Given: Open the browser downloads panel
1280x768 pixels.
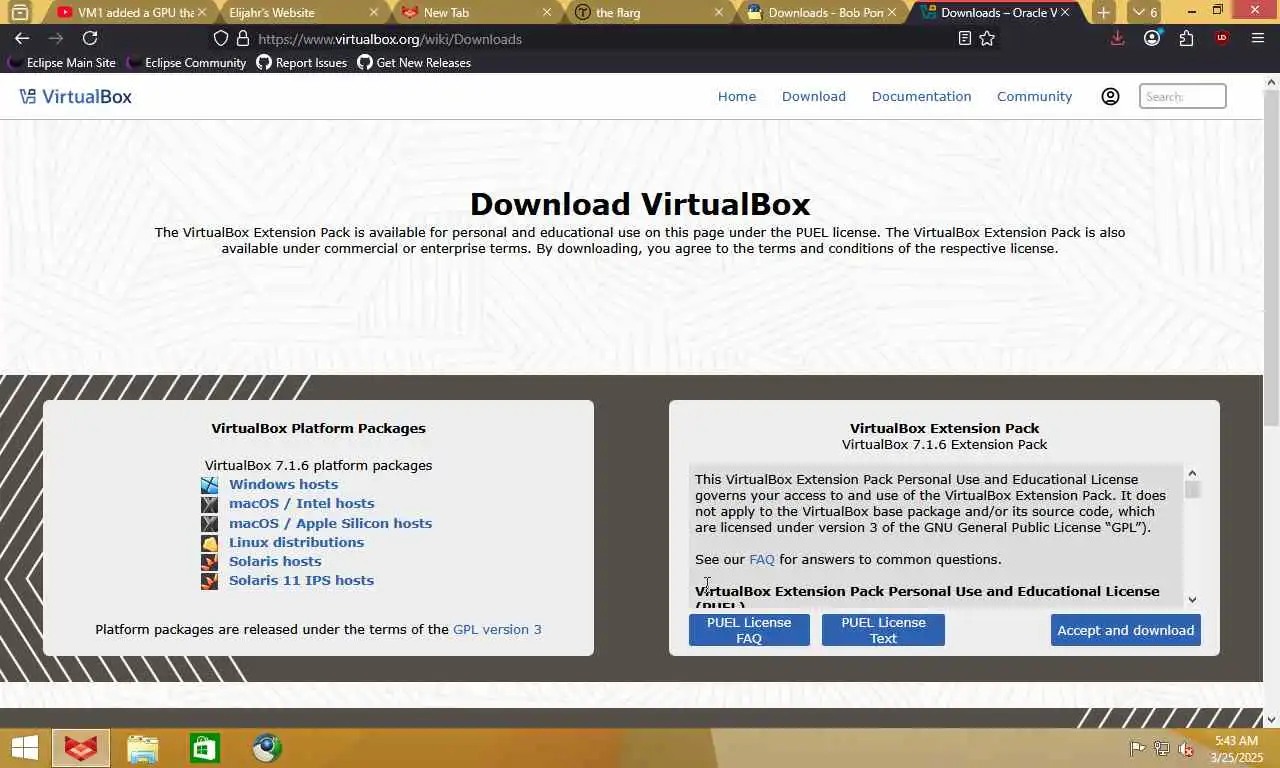Looking at the screenshot, I should [x=1117, y=38].
